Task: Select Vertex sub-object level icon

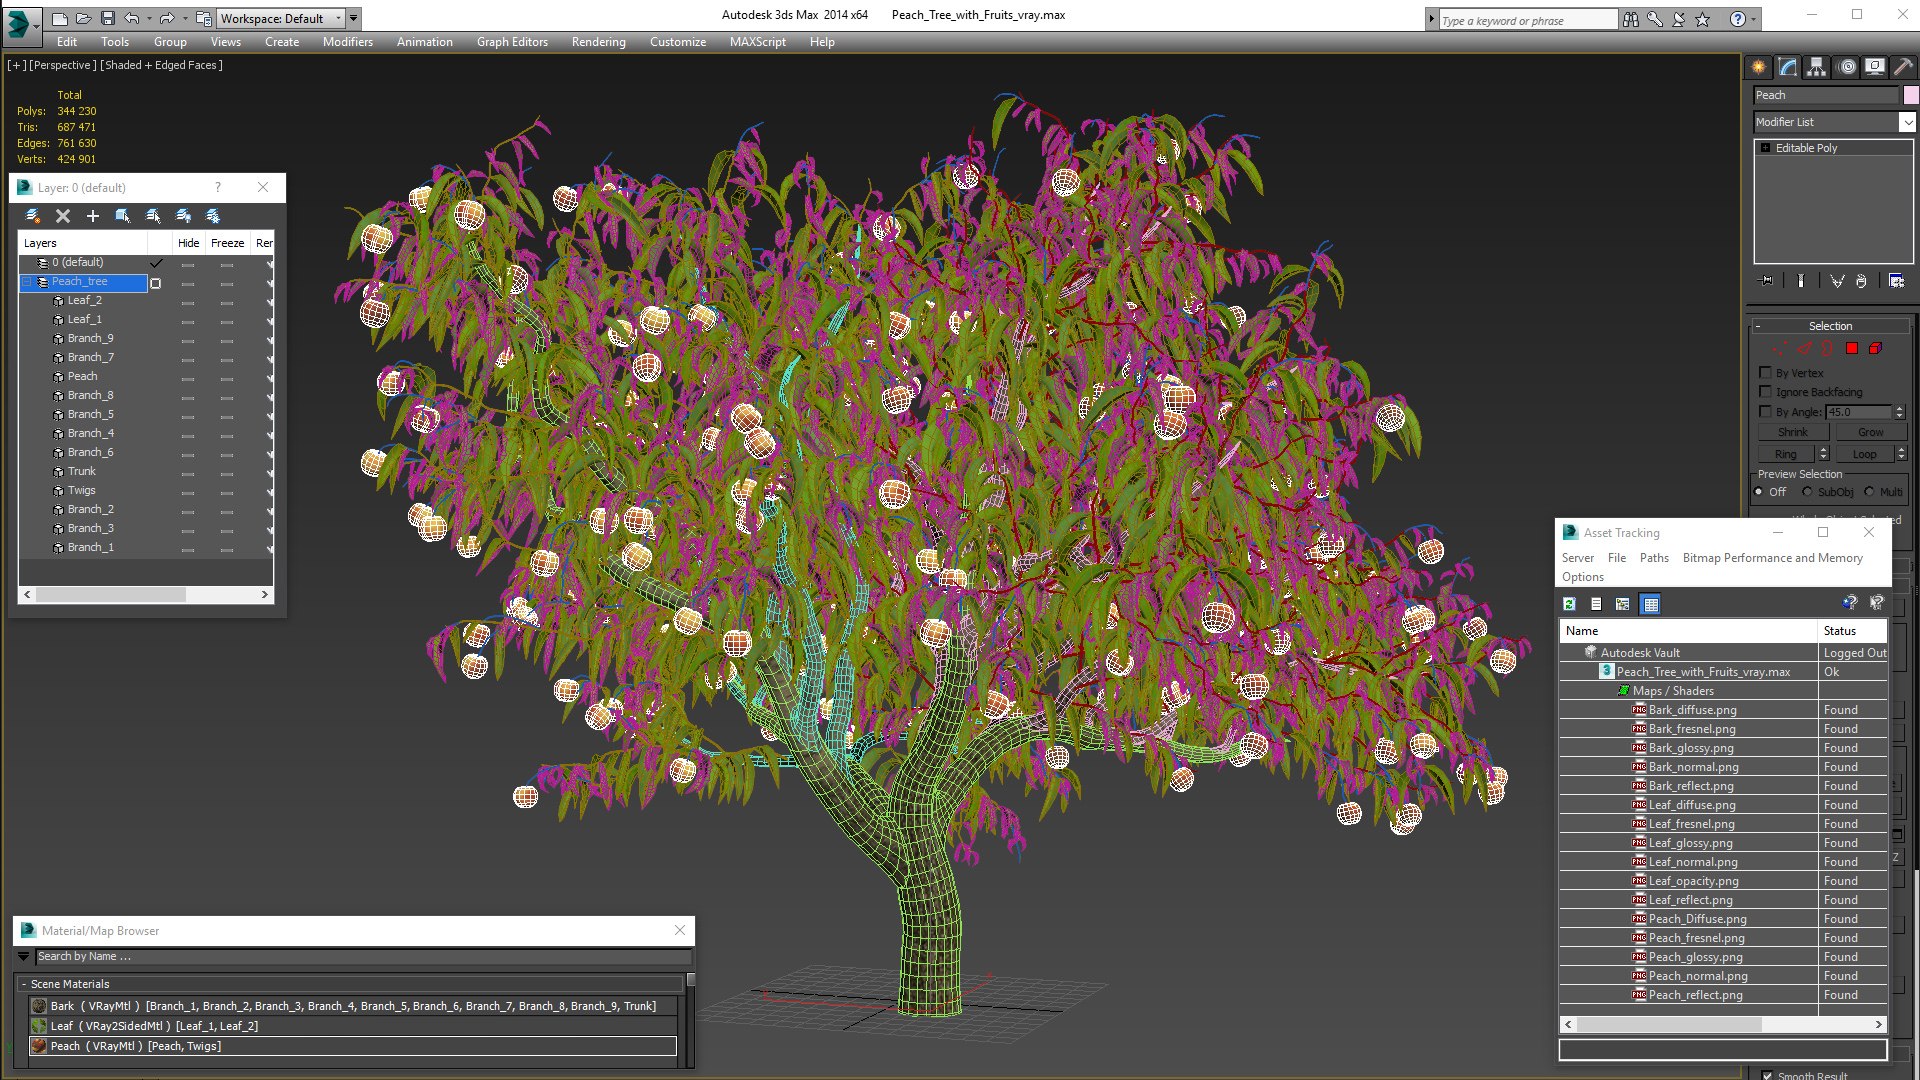Action: point(1780,348)
